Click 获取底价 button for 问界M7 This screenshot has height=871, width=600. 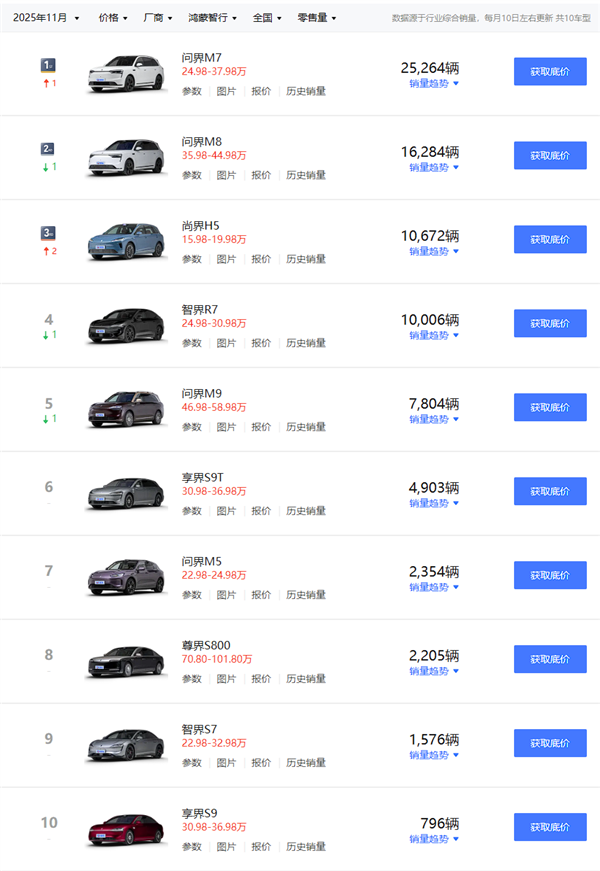pyautogui.click(x=549, y=71)
